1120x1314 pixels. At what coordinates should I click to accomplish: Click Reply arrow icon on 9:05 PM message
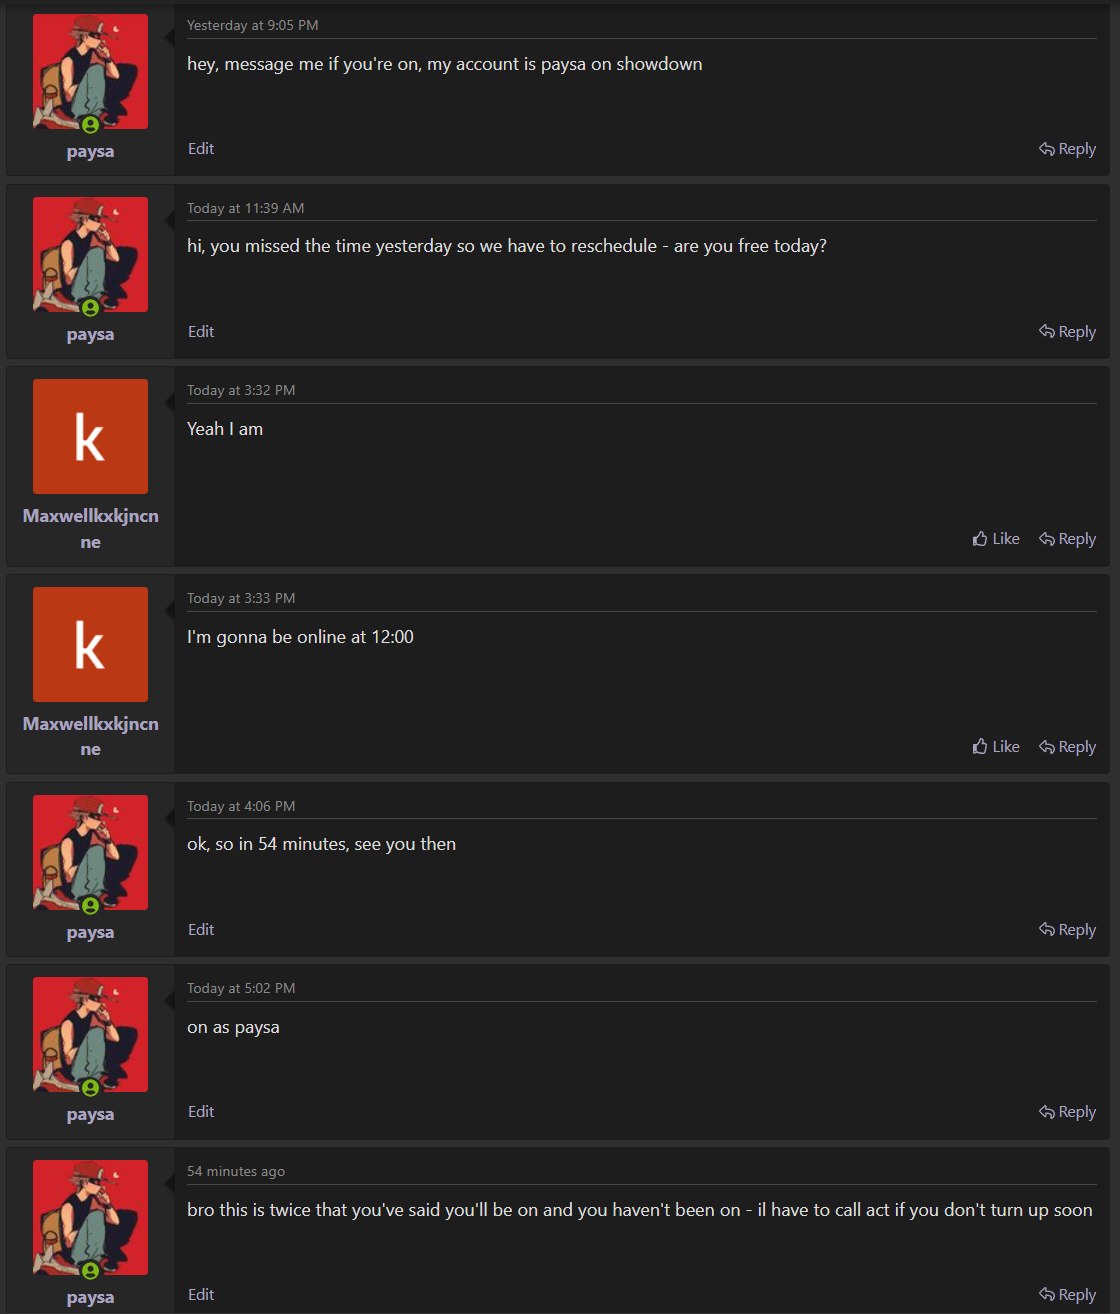pos(1047,149)
